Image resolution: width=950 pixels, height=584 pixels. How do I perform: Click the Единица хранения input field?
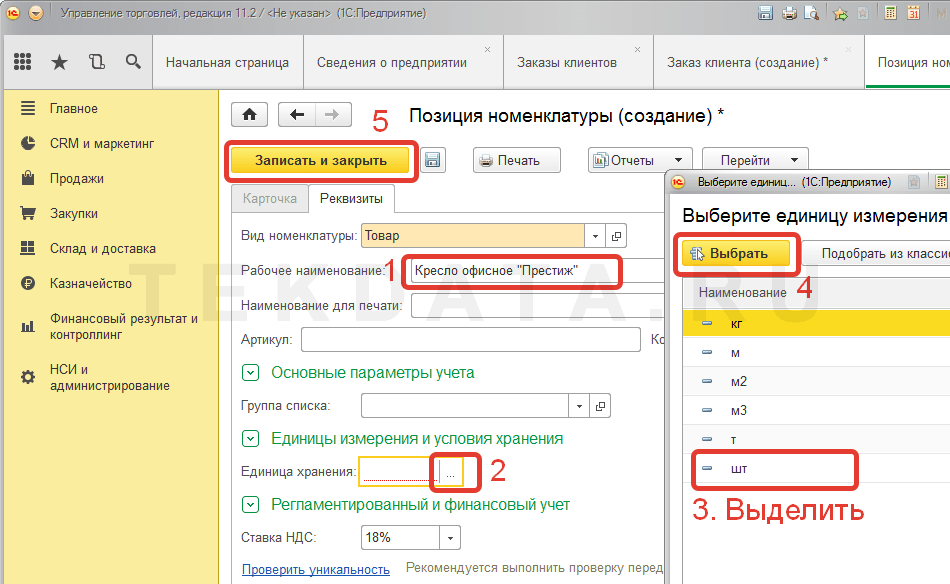[400, 473]
